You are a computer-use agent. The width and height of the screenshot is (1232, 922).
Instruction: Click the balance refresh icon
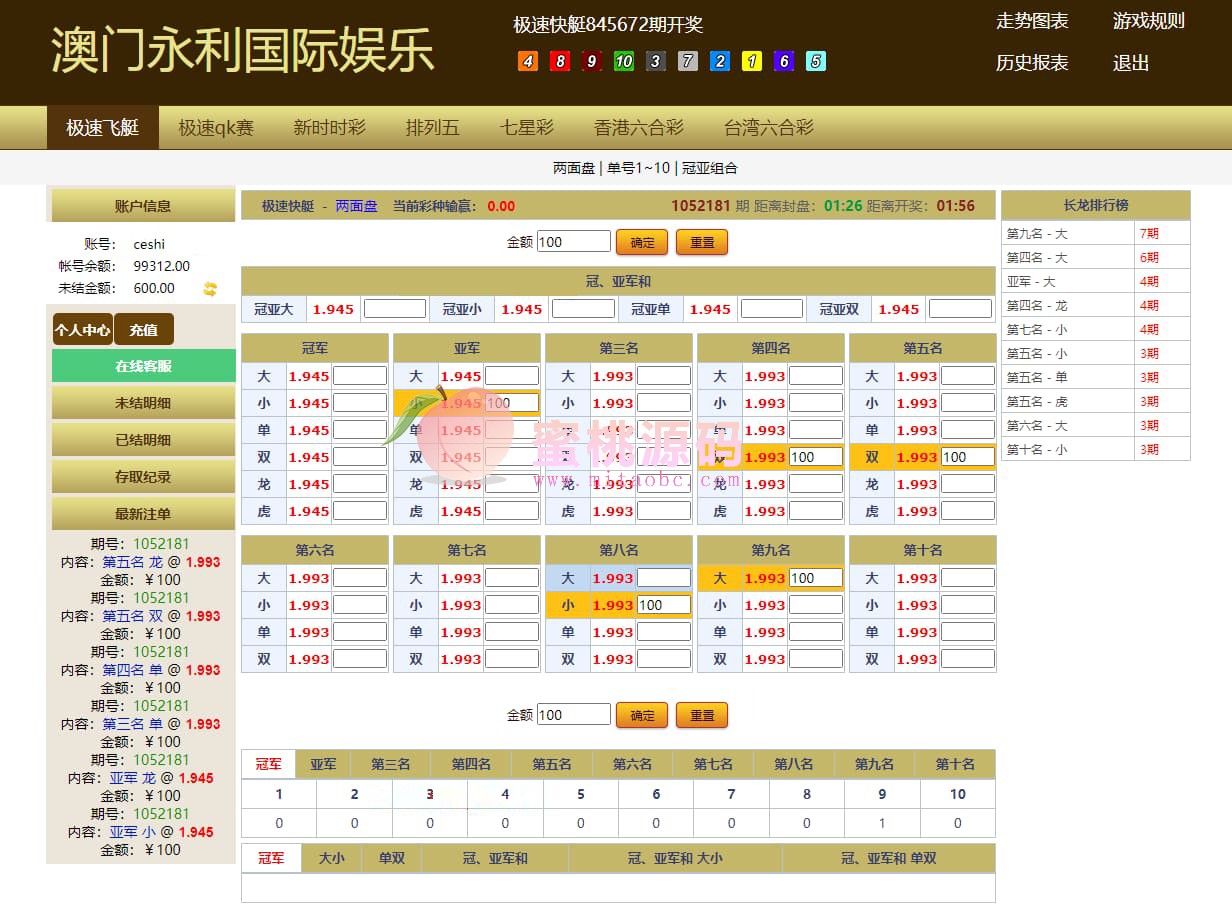210,289
